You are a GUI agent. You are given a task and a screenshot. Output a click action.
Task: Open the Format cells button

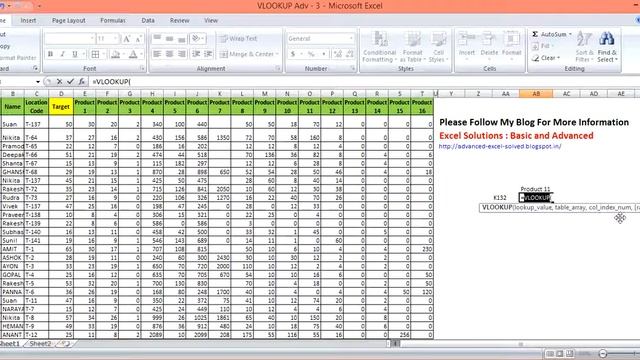click(x=511, y=46)
